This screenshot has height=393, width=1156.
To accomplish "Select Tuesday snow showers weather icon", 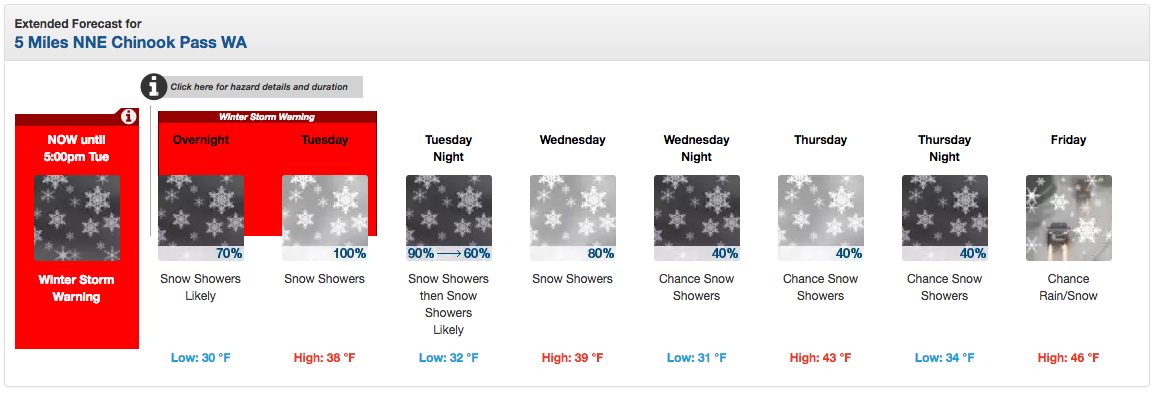I will (324, 218).
